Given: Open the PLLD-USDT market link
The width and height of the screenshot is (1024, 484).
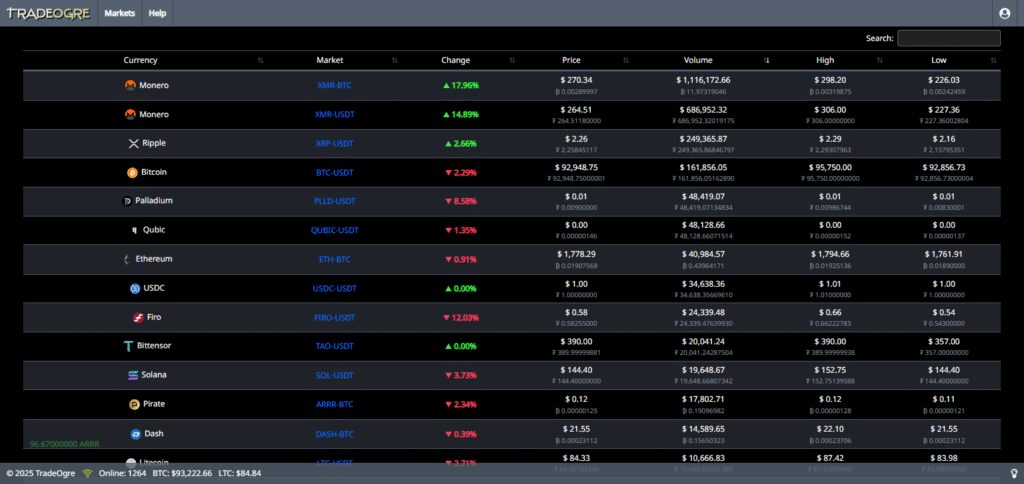Looking at the screenshot, I should point(334,201).
